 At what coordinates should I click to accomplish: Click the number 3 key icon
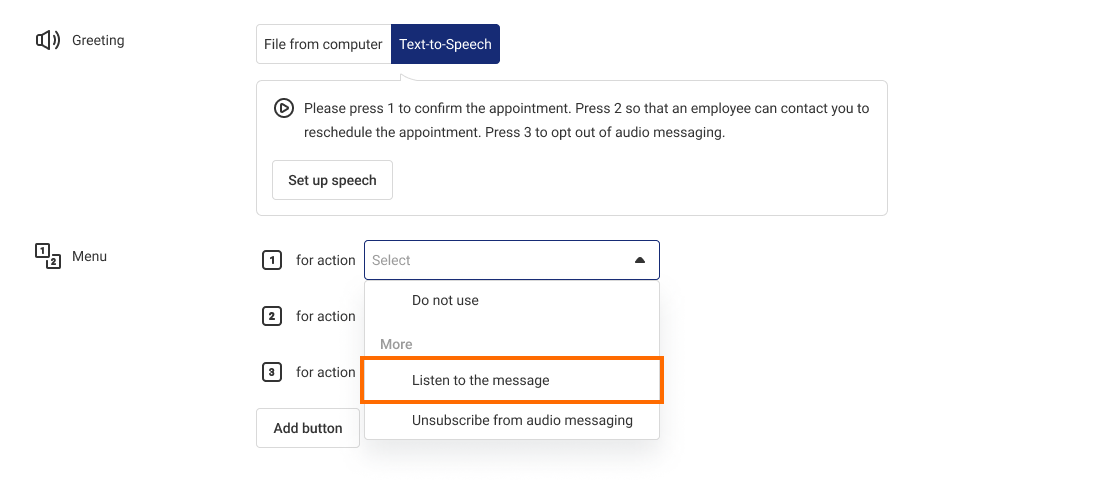pos(272,372)
